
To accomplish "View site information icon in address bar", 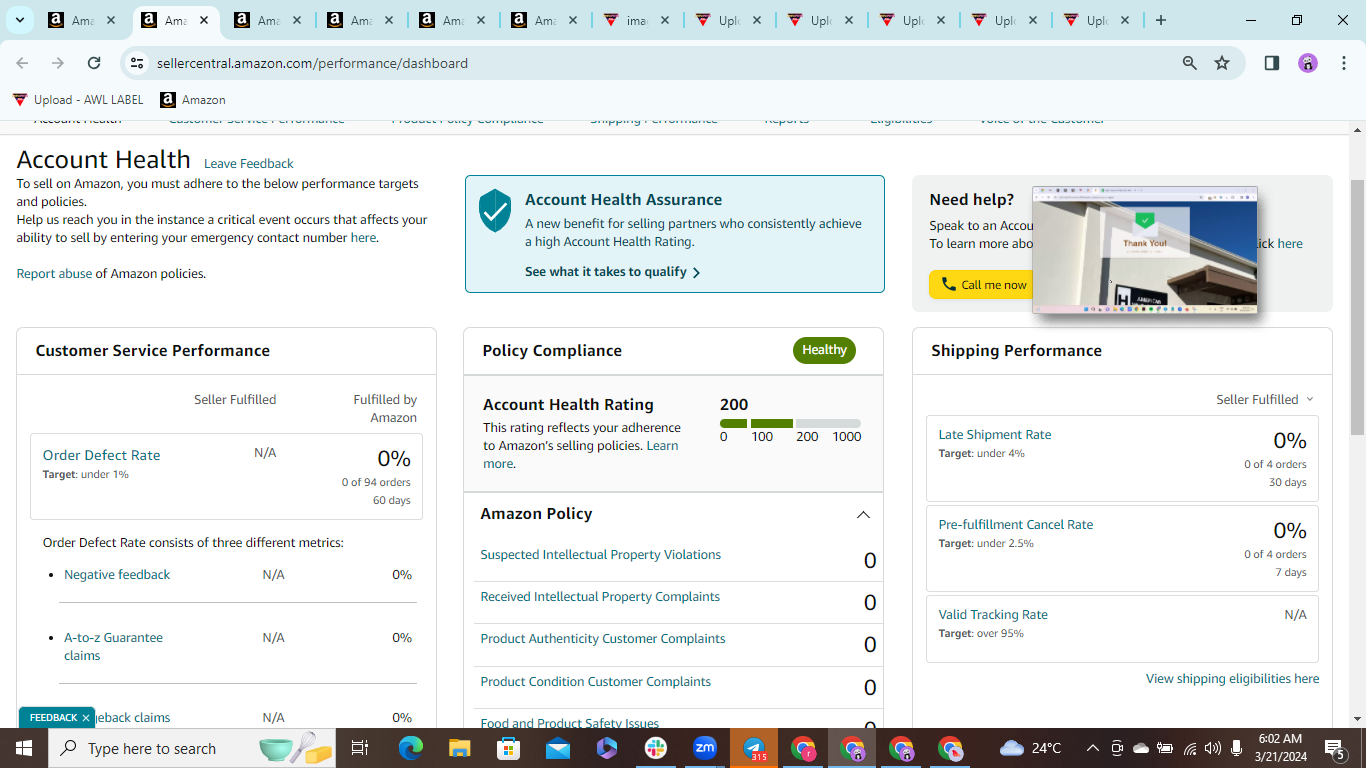I will [x=137, y=63].
